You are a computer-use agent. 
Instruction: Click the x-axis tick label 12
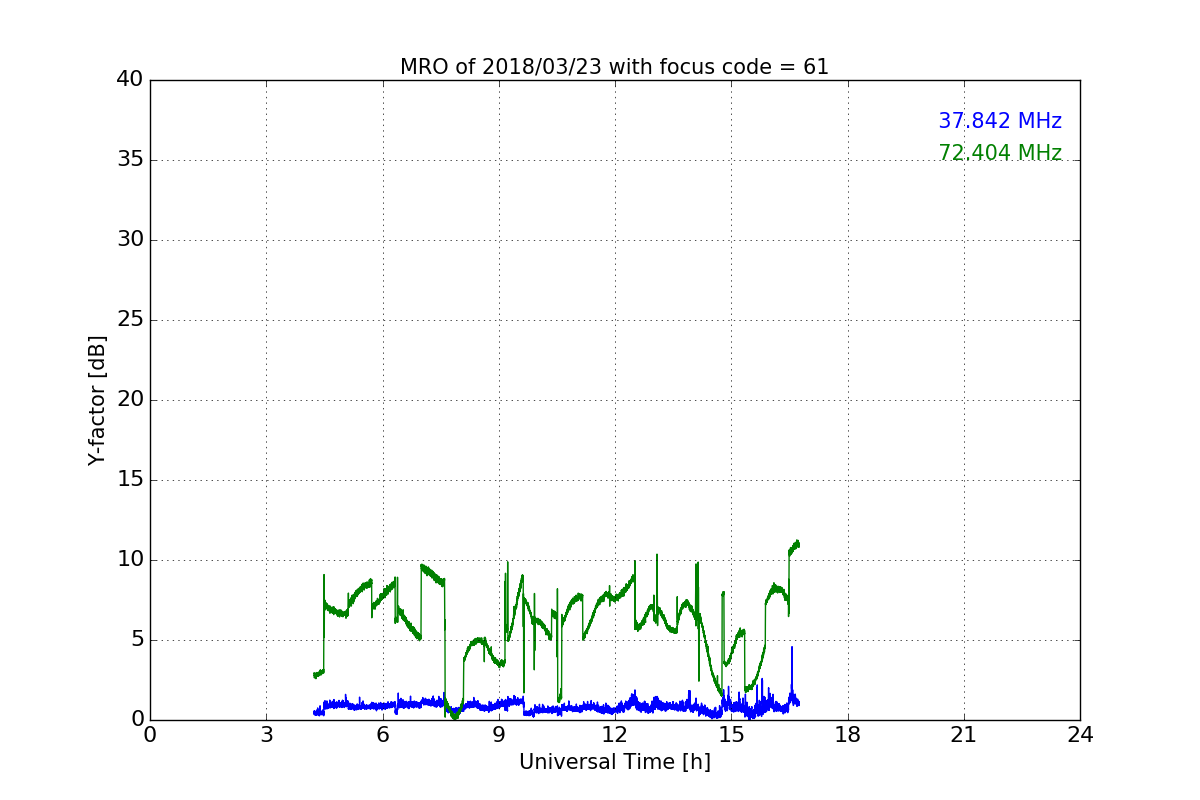615,735
